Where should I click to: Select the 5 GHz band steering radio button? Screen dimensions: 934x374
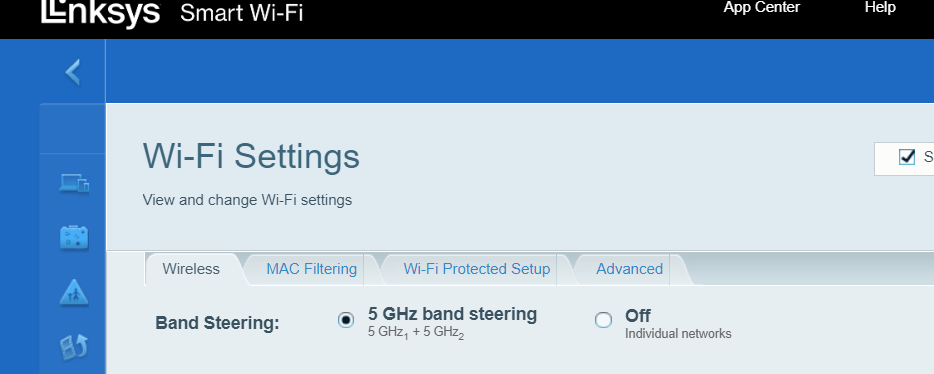point(345,320)
